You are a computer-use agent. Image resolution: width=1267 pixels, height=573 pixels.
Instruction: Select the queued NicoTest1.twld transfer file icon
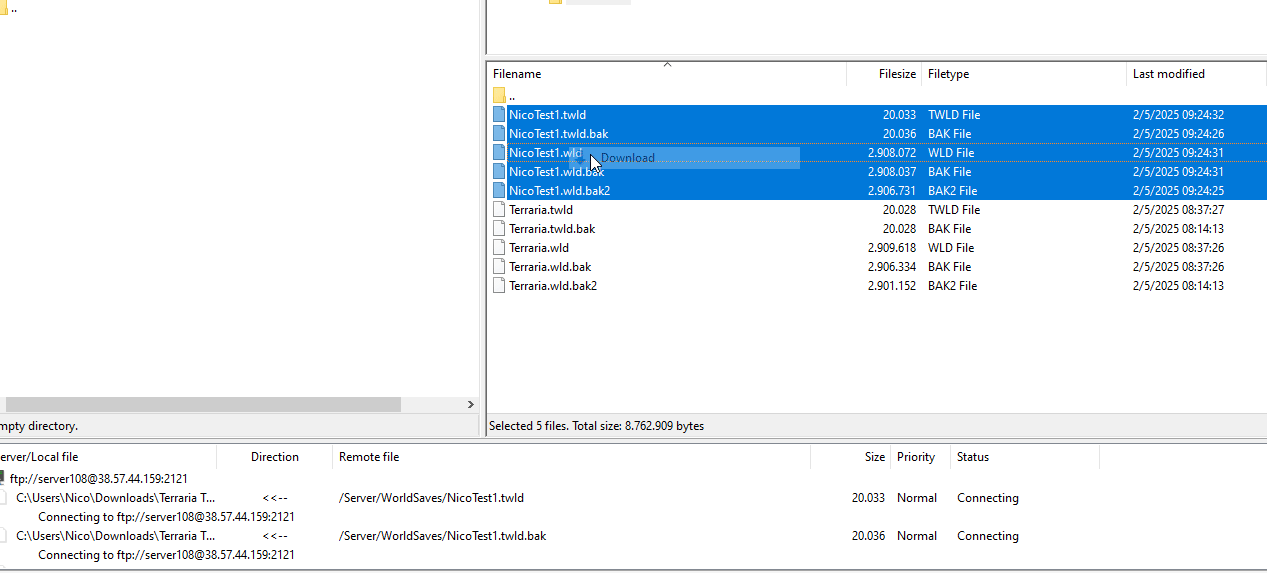[3, 498]
